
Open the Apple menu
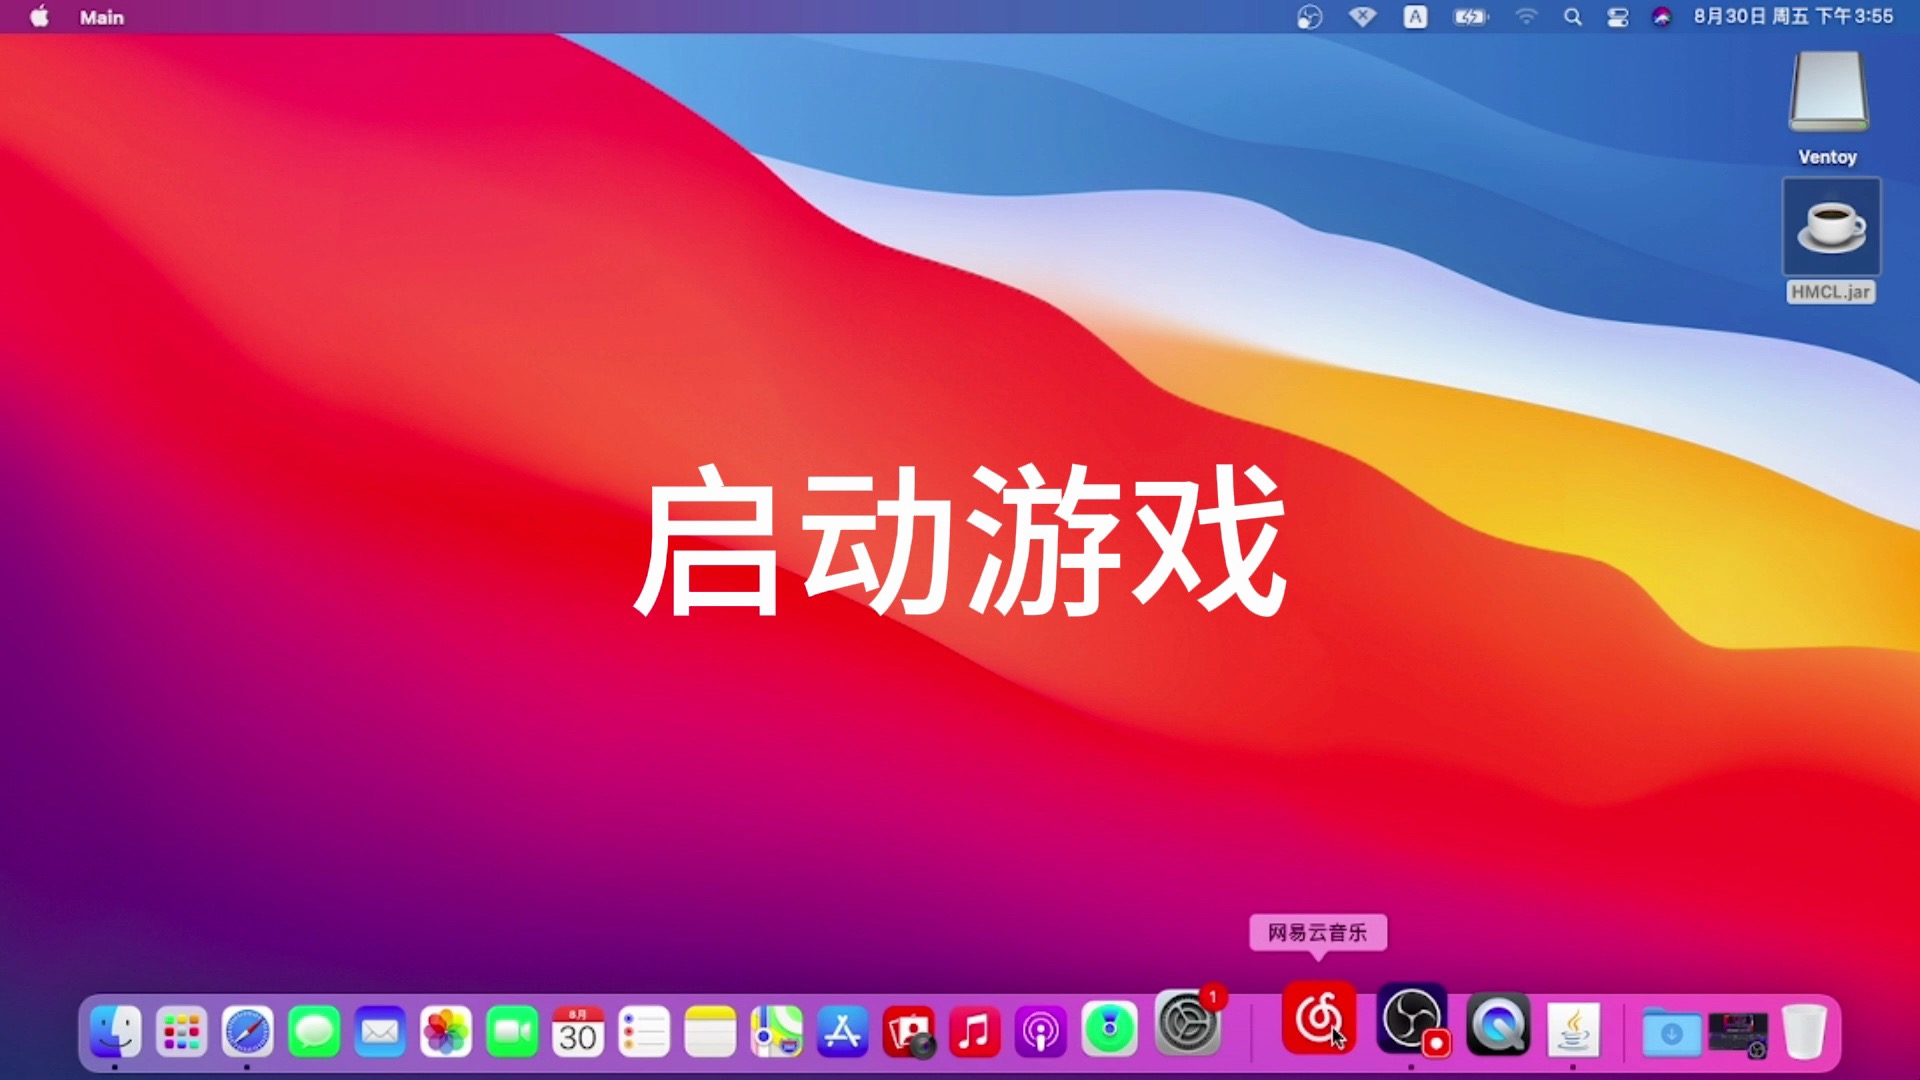(39, 17)
